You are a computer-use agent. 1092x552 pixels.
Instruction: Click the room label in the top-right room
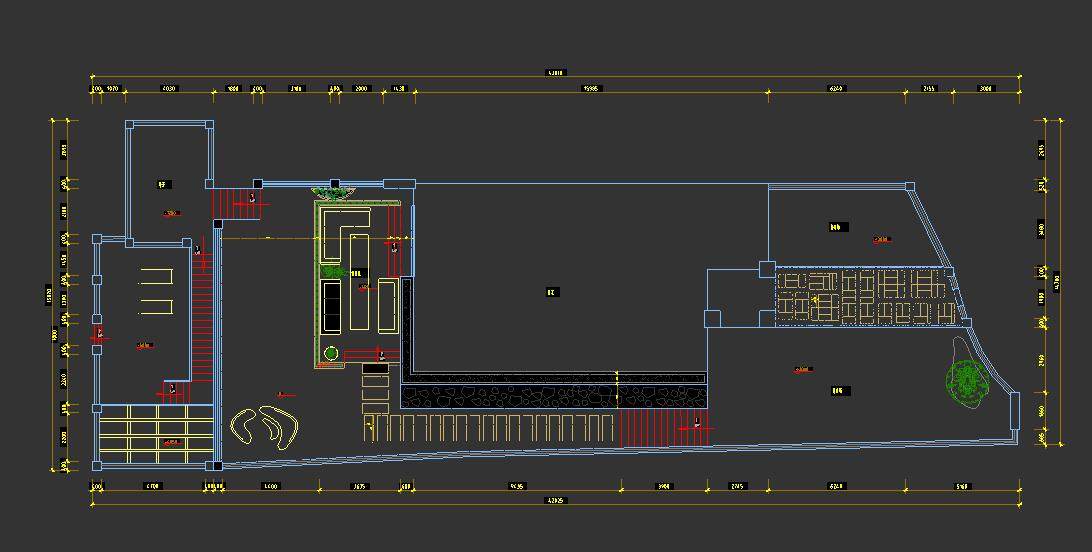[838, 227]
